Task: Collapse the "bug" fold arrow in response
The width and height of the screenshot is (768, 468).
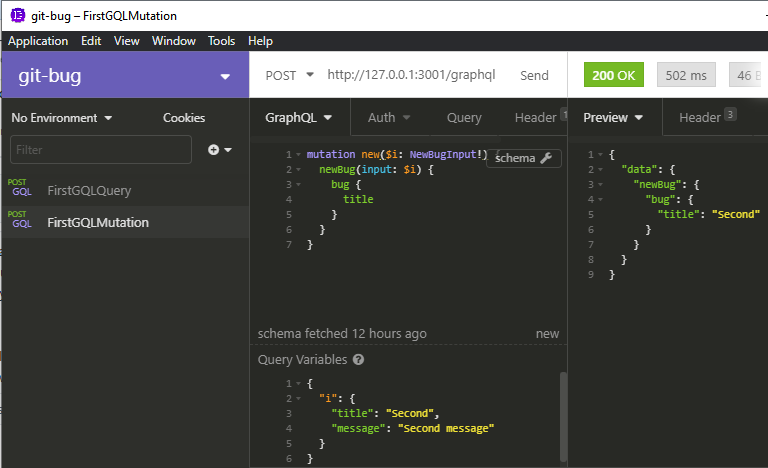Action: pos(600,199)
